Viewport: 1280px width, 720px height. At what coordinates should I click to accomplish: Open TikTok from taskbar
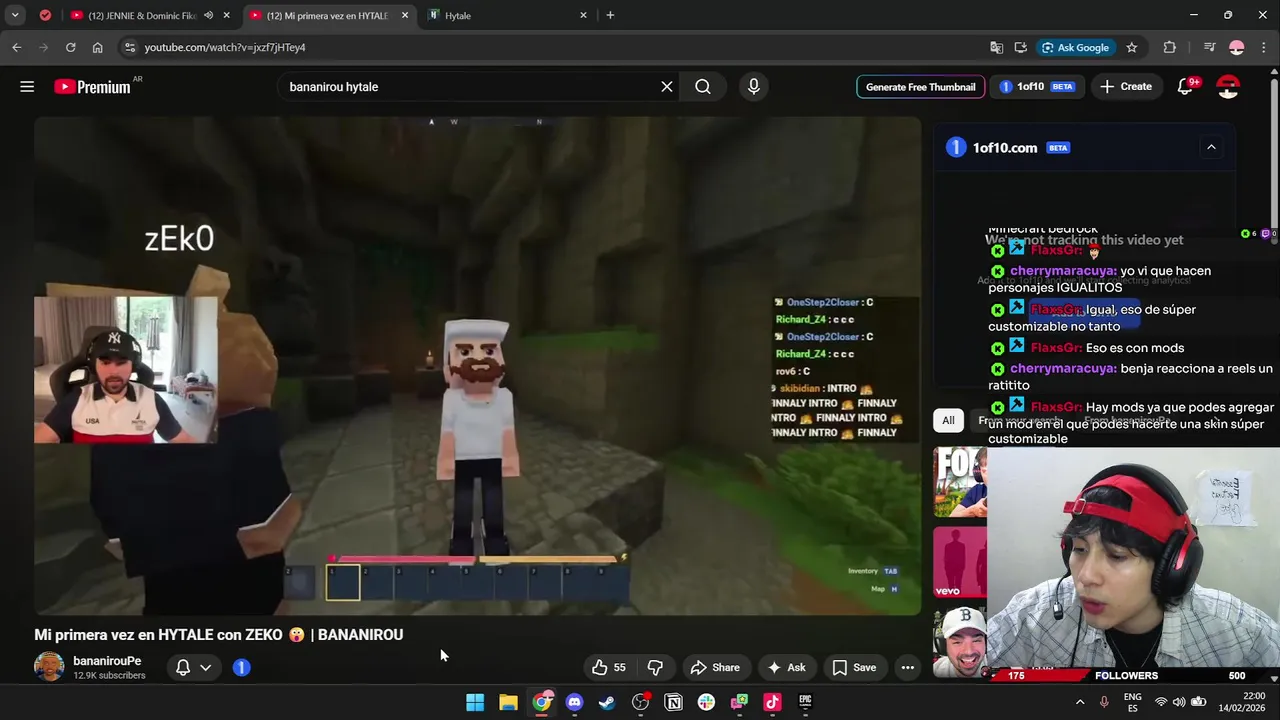[772, 702]
